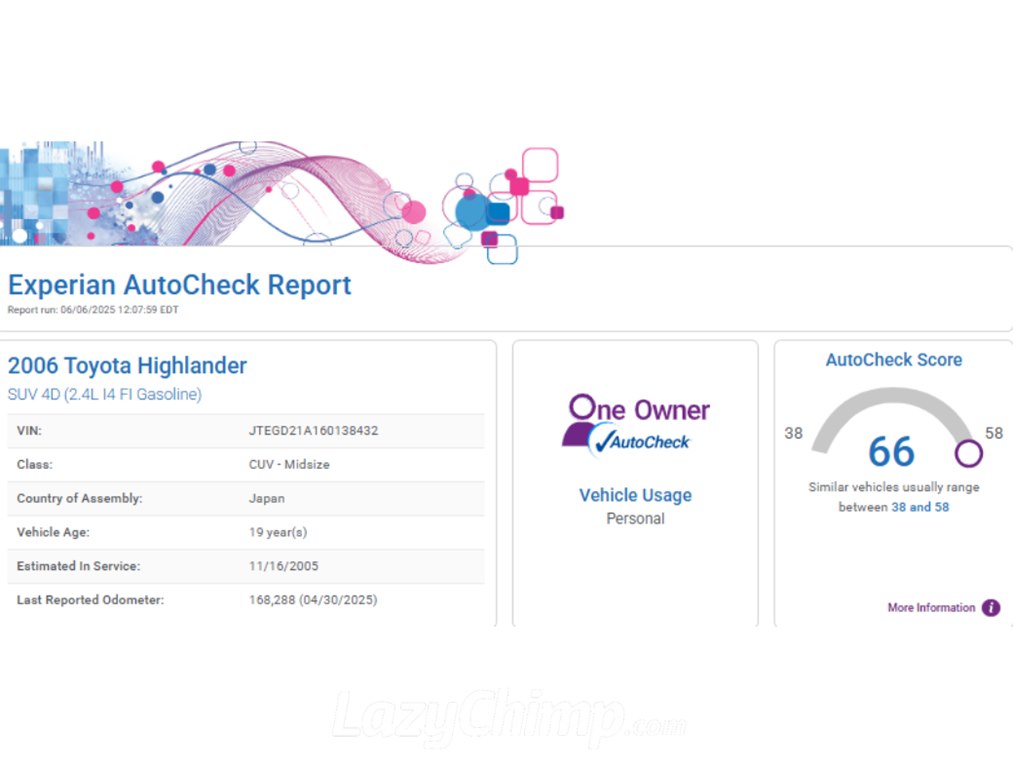
Task: Select the Personal usage value
Action: click(x=635, y=519)
